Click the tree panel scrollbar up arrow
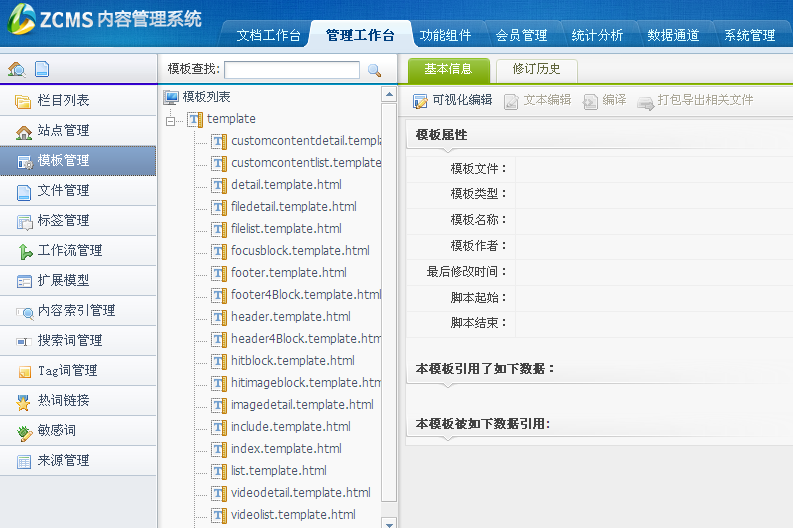Viewport: 793px width, 528px height. click(389, 96)
